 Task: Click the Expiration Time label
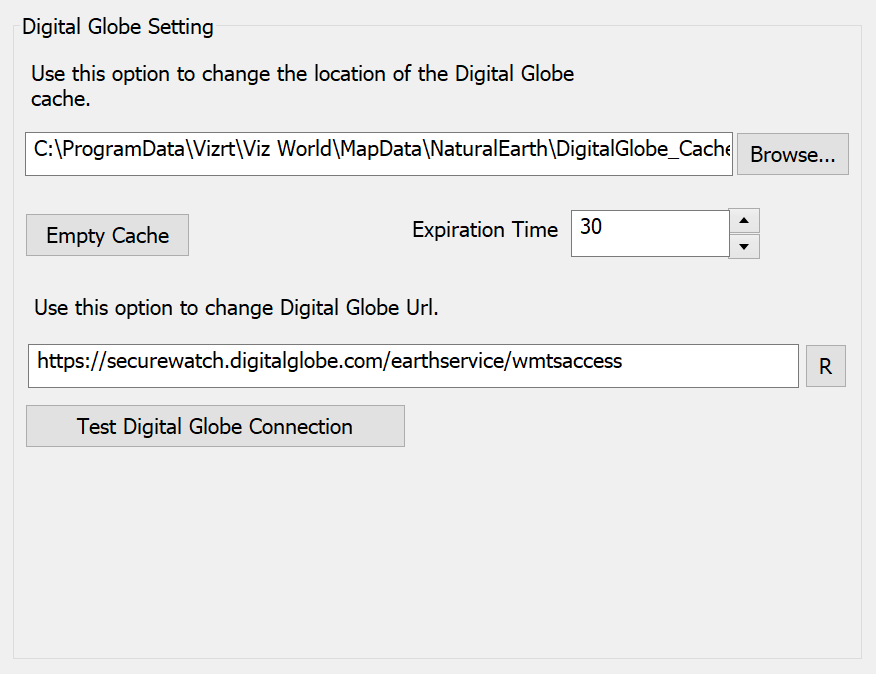click(x=485, y=230)
